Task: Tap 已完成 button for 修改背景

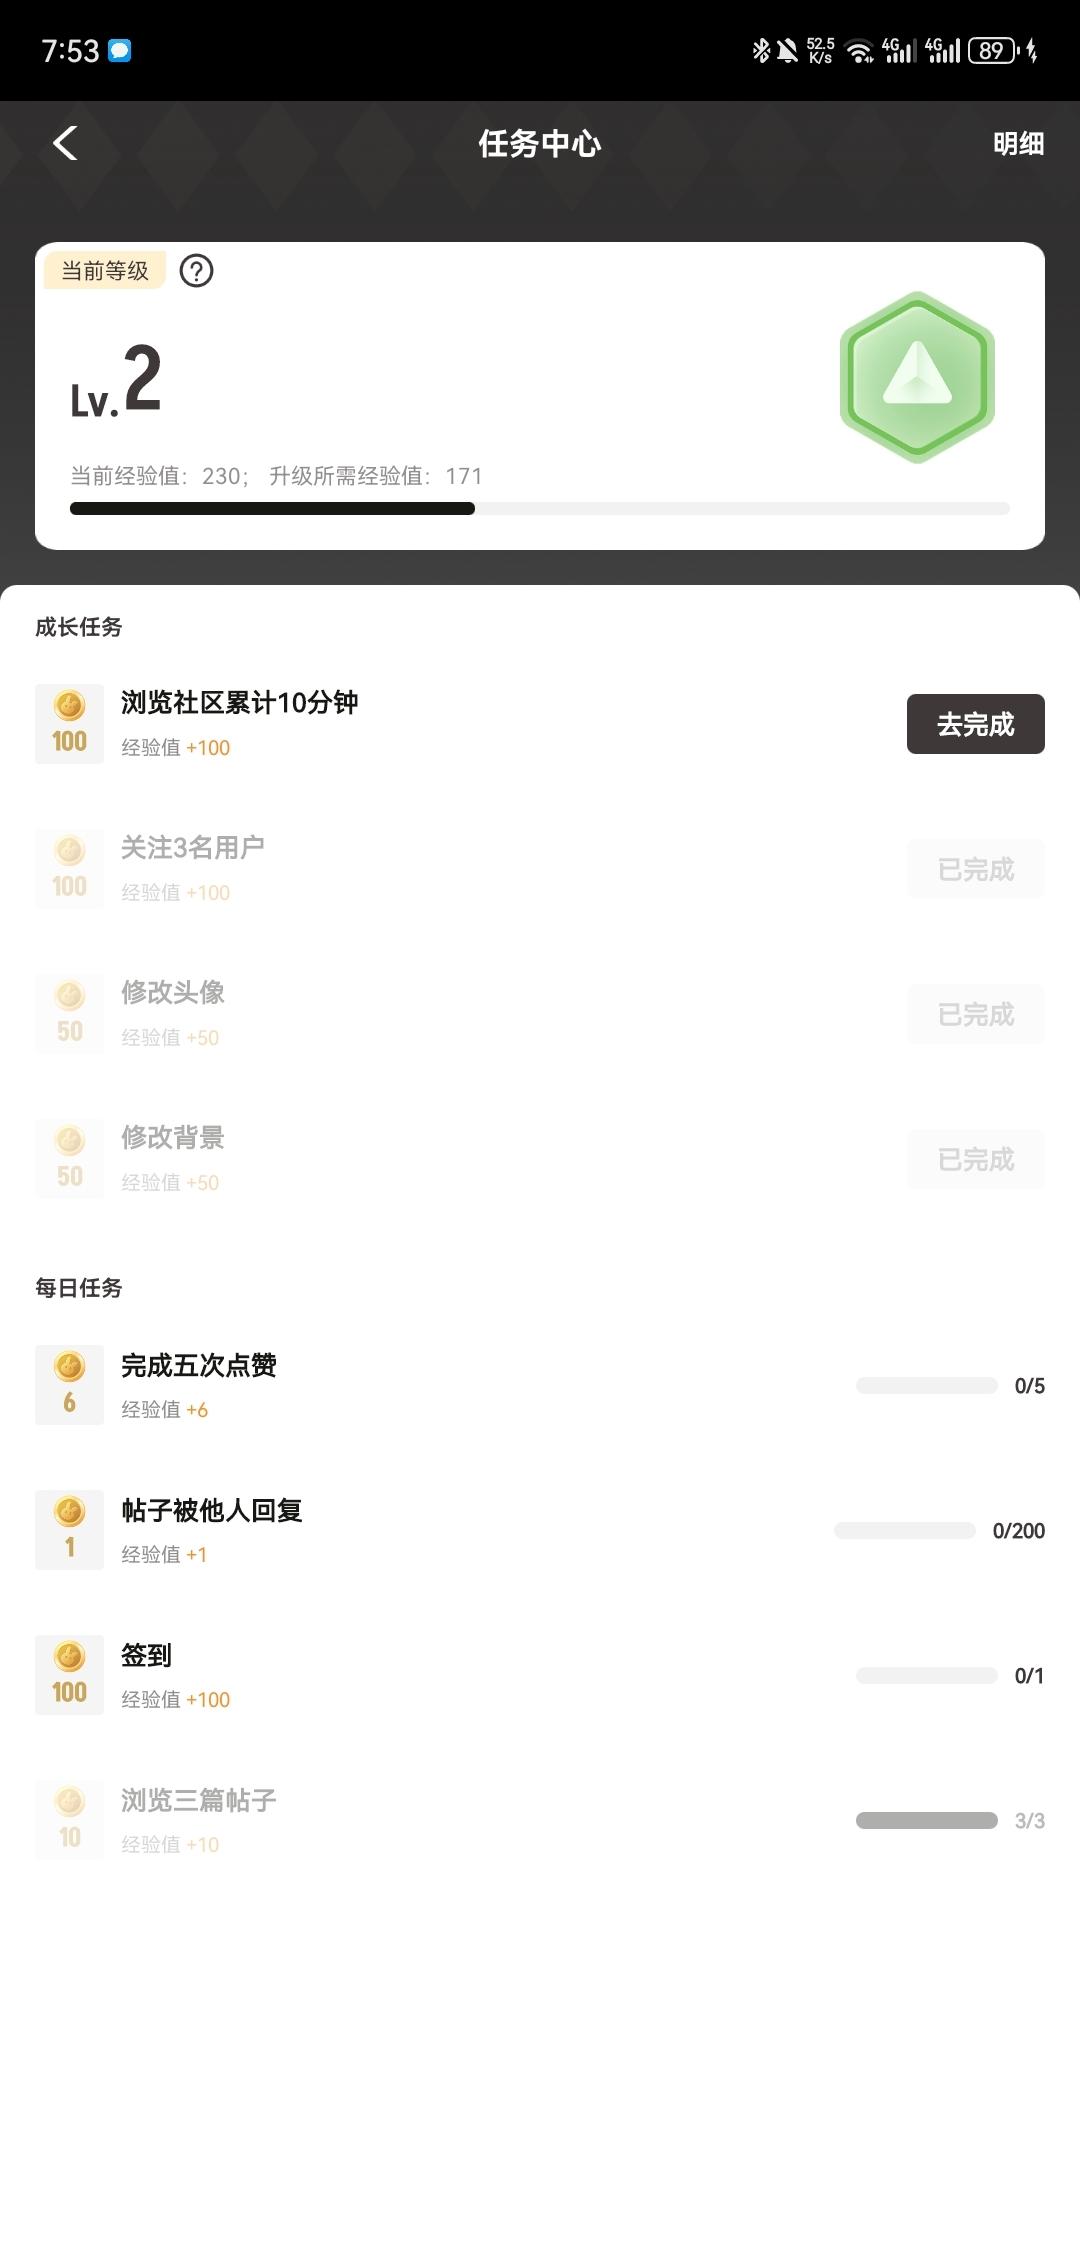Action: (975, 1159)
